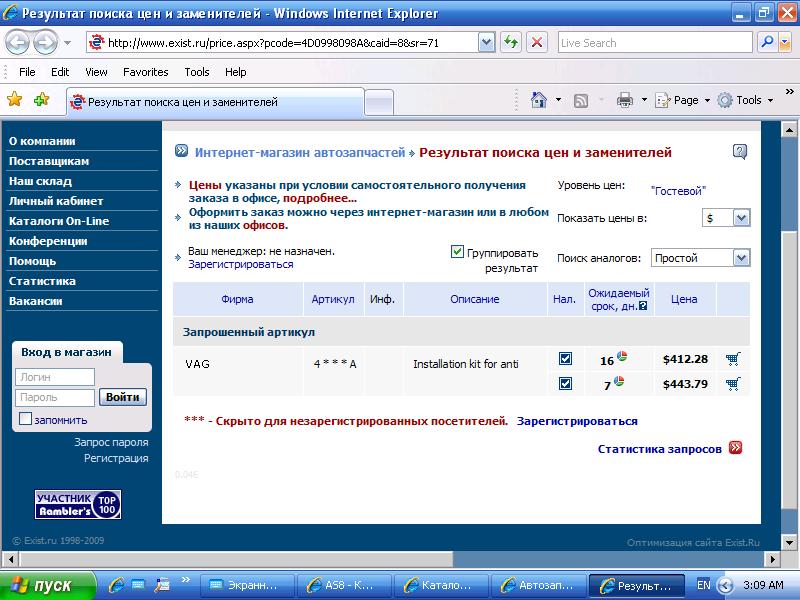Toggle availability checkbox in $412.28 row
Screen dimensions: 800x600
[x=565, y=359]
